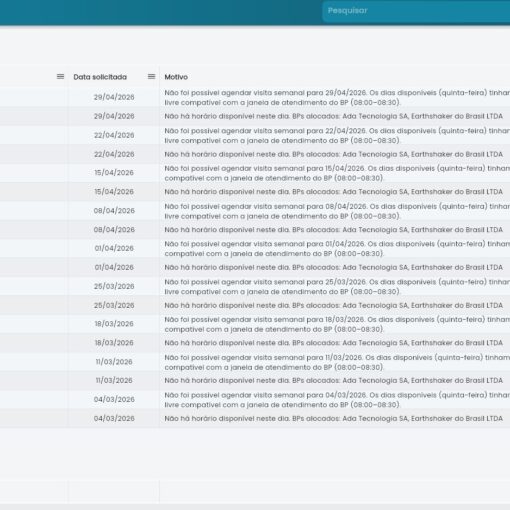Viewport: 510px width, 510px height.
Task: Select motivo 'visita semanal para 04/03/2026'
Action: click(x=337, y=400)
